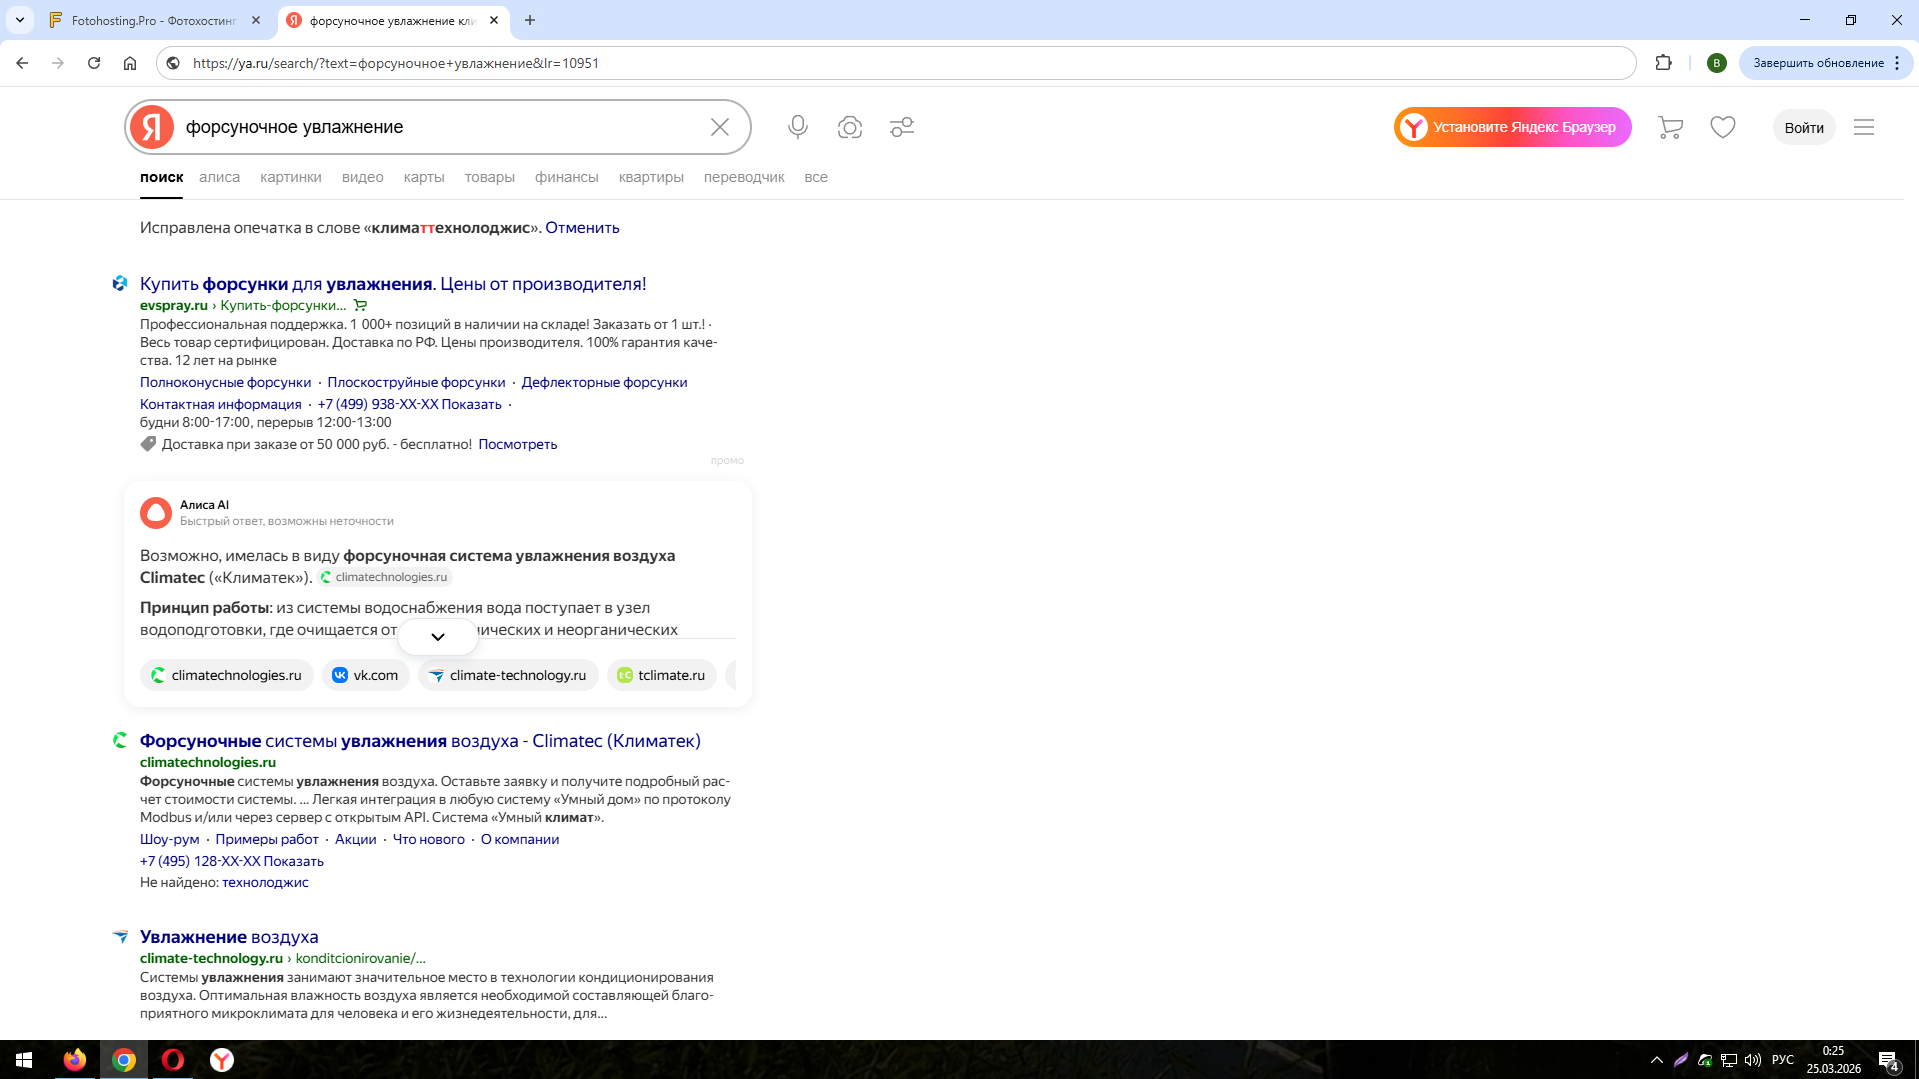Show the +7 (499) 938 phone number
This screenshot has height=1079, width=1919.
(409, 404)
